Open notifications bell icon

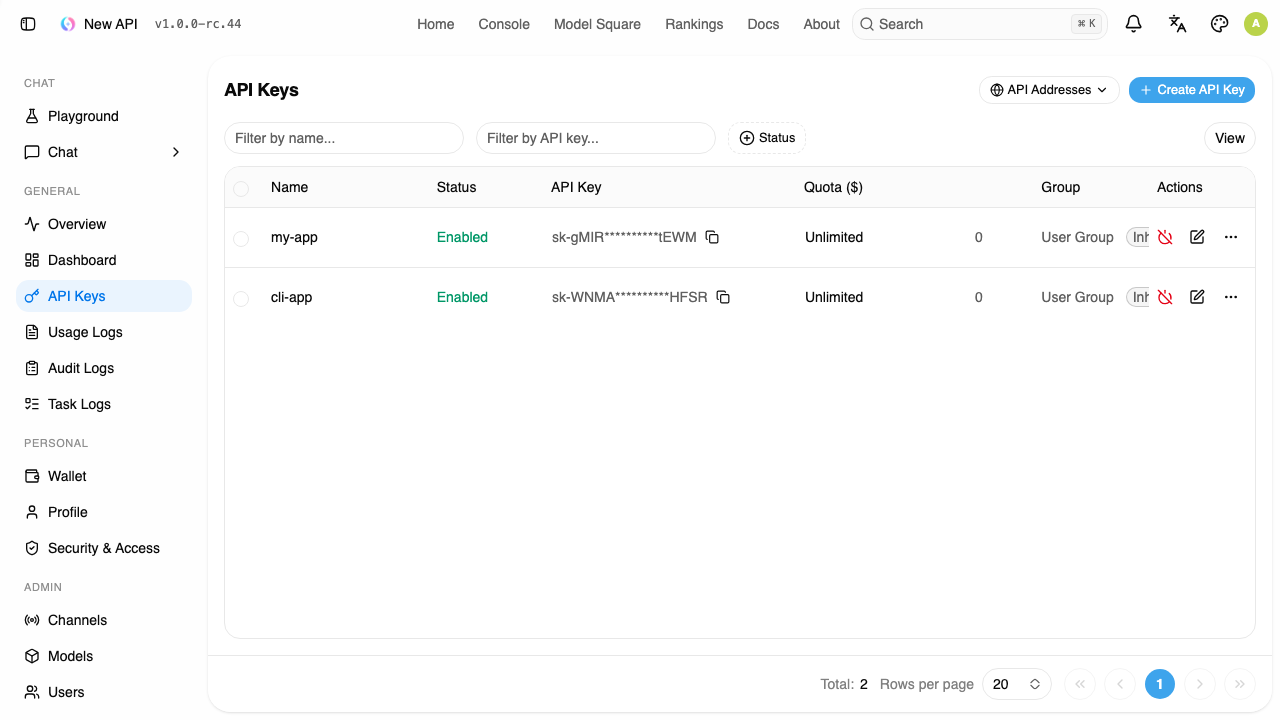[x=1133, y=24]
